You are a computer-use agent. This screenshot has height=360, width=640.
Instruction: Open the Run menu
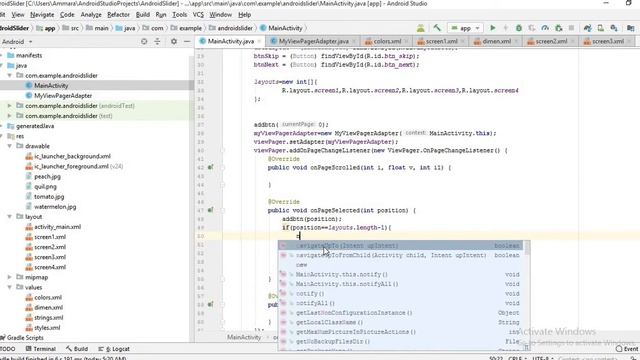pos(161,15)
